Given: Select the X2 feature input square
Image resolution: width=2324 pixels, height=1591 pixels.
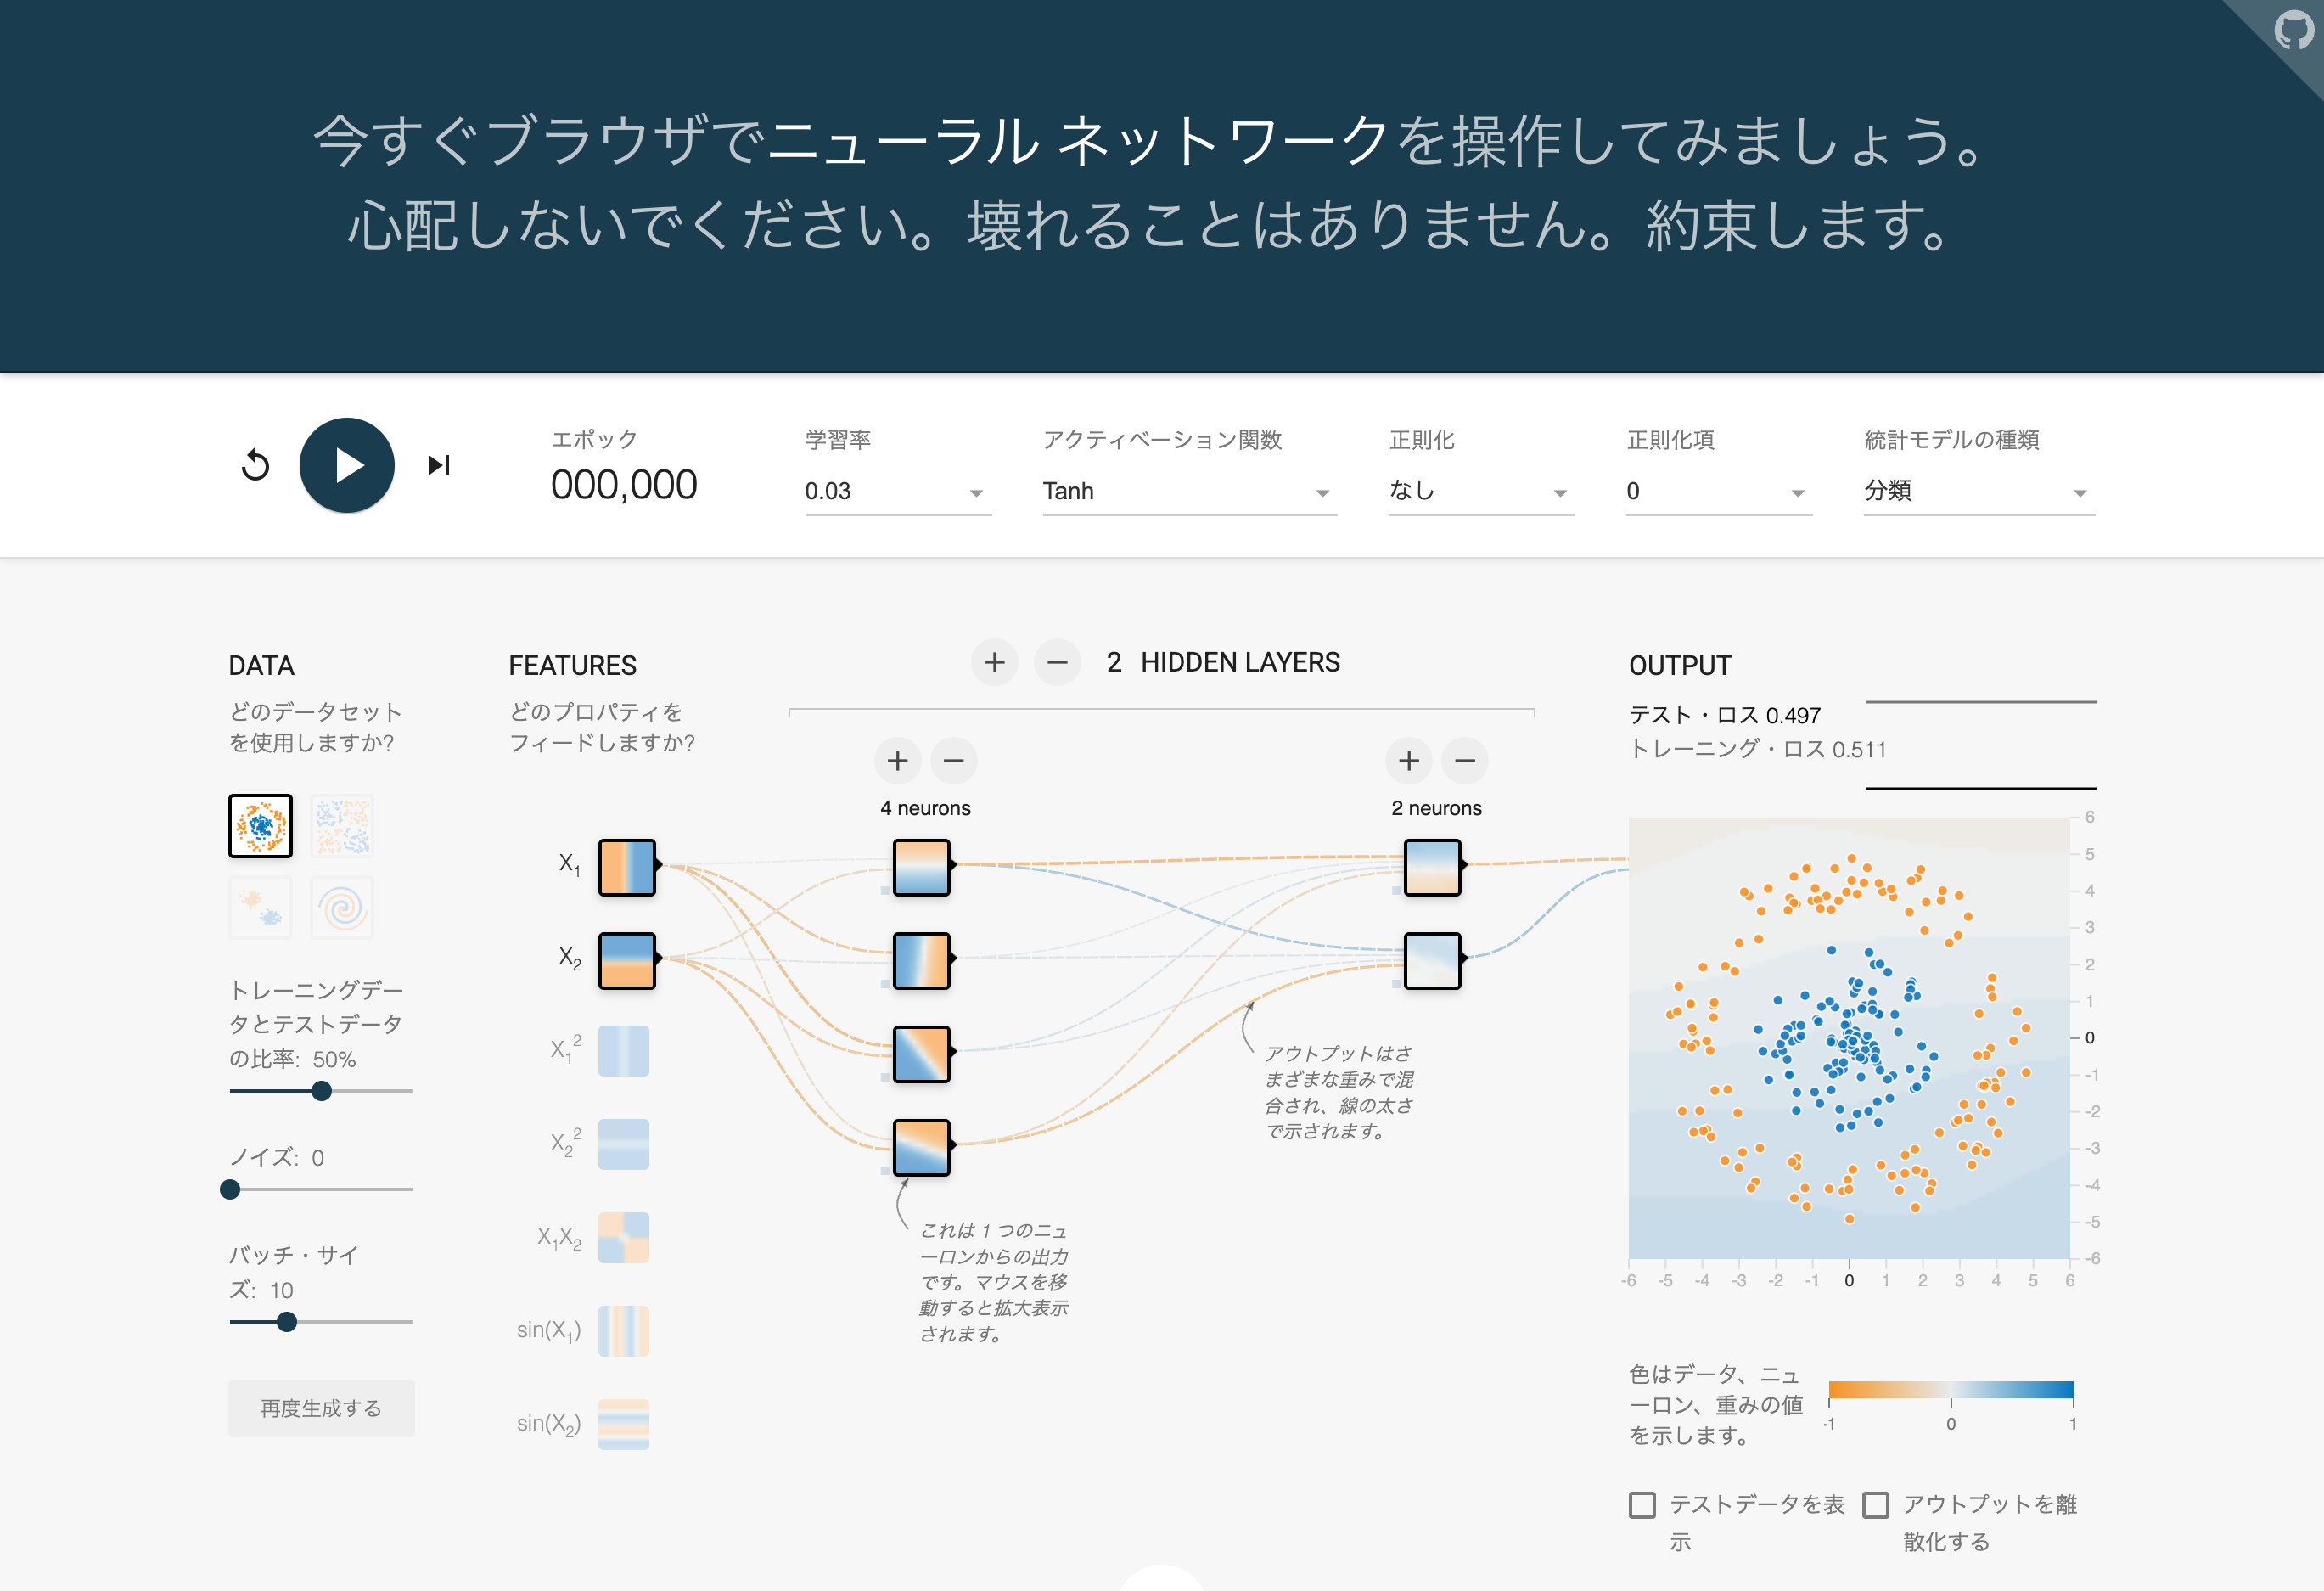Looking at the screenshot, I should [x=626, y=962].
